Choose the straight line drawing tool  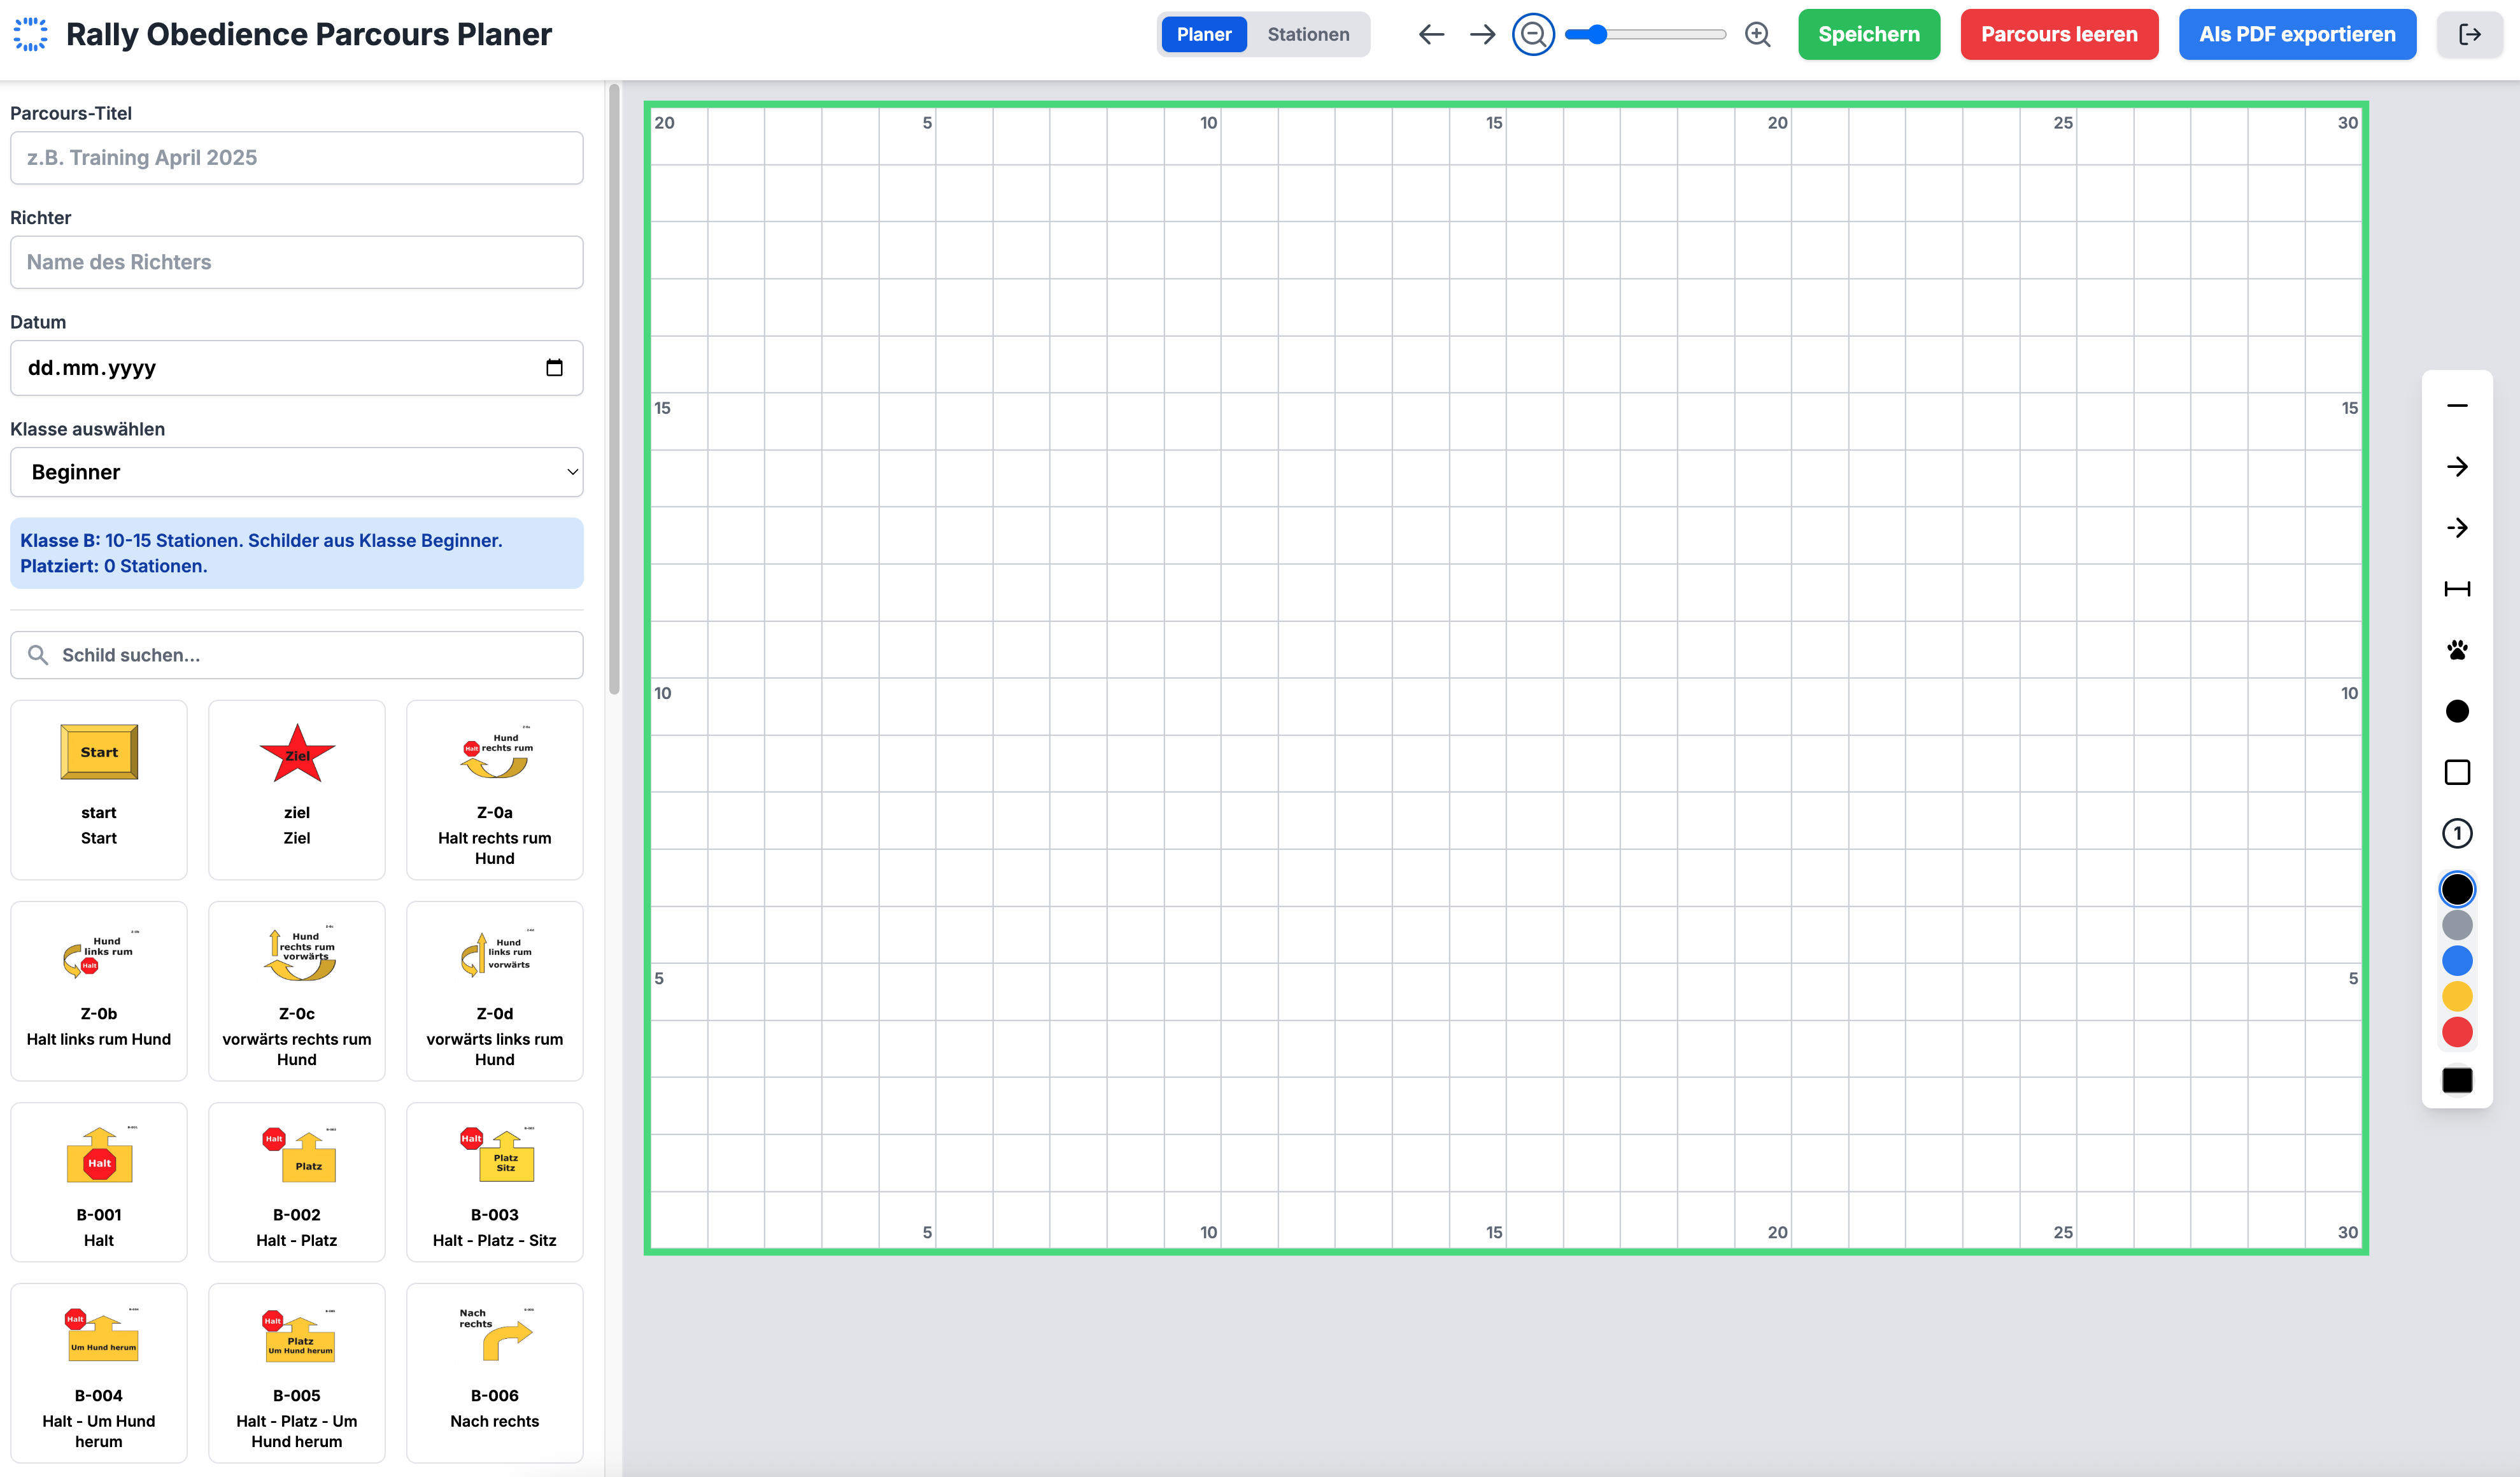(2456, 406)
